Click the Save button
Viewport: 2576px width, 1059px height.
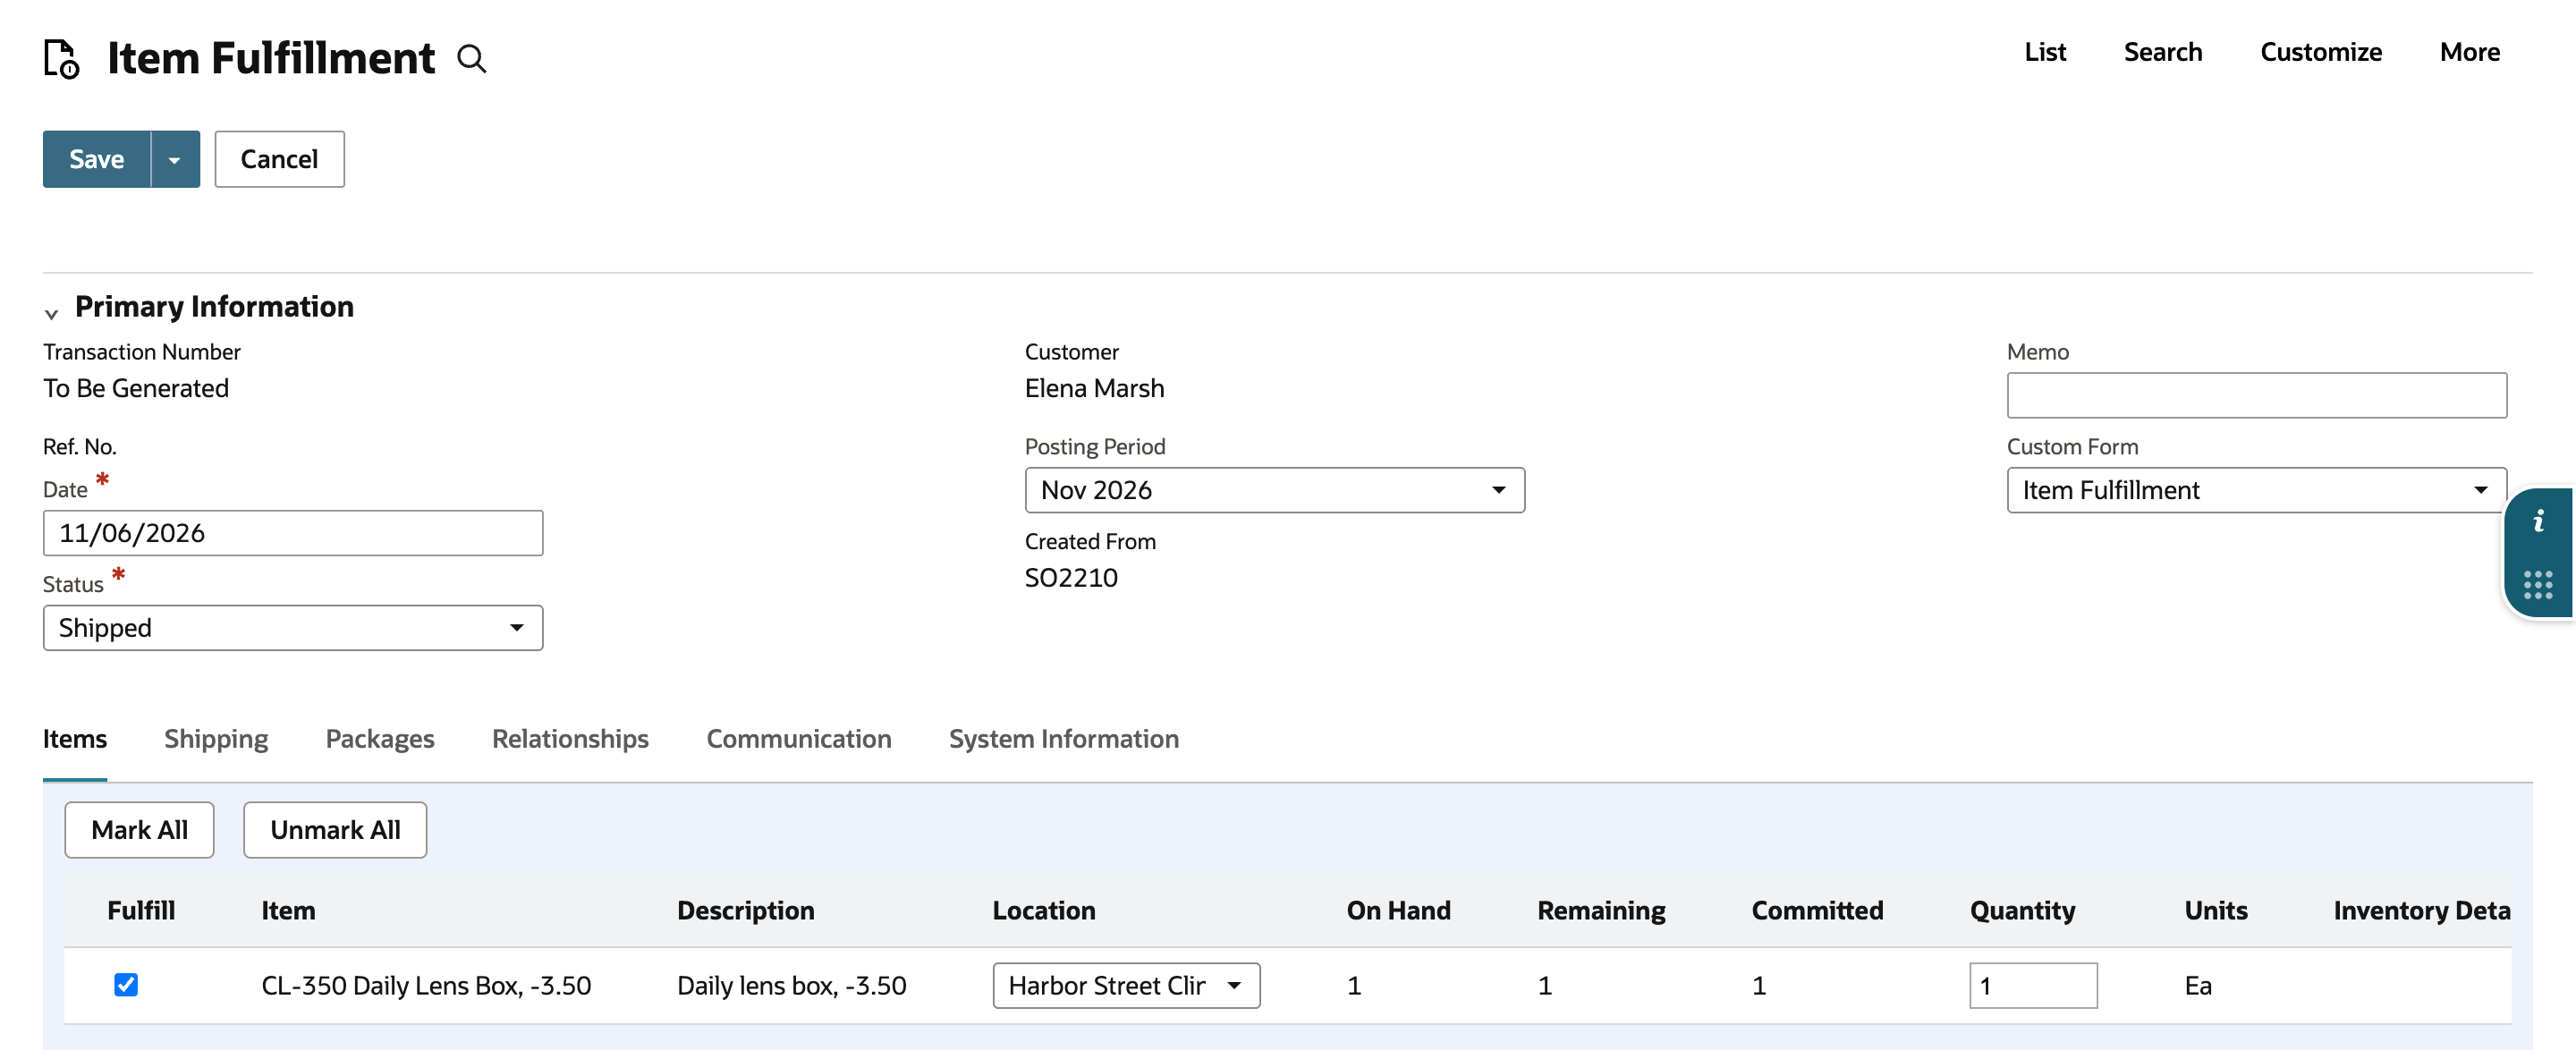(97, 159)
